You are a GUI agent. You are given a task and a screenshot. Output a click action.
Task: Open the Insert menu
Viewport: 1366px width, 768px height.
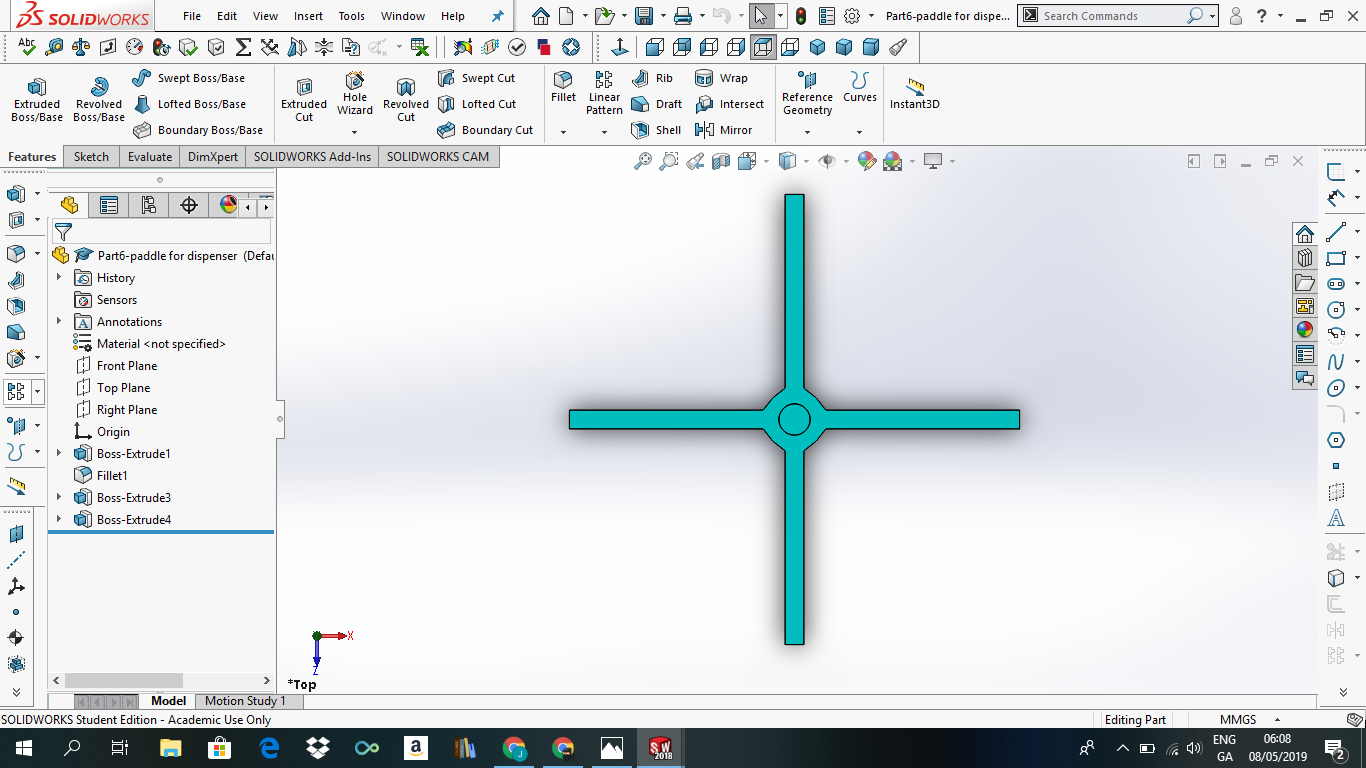(308, 16)
